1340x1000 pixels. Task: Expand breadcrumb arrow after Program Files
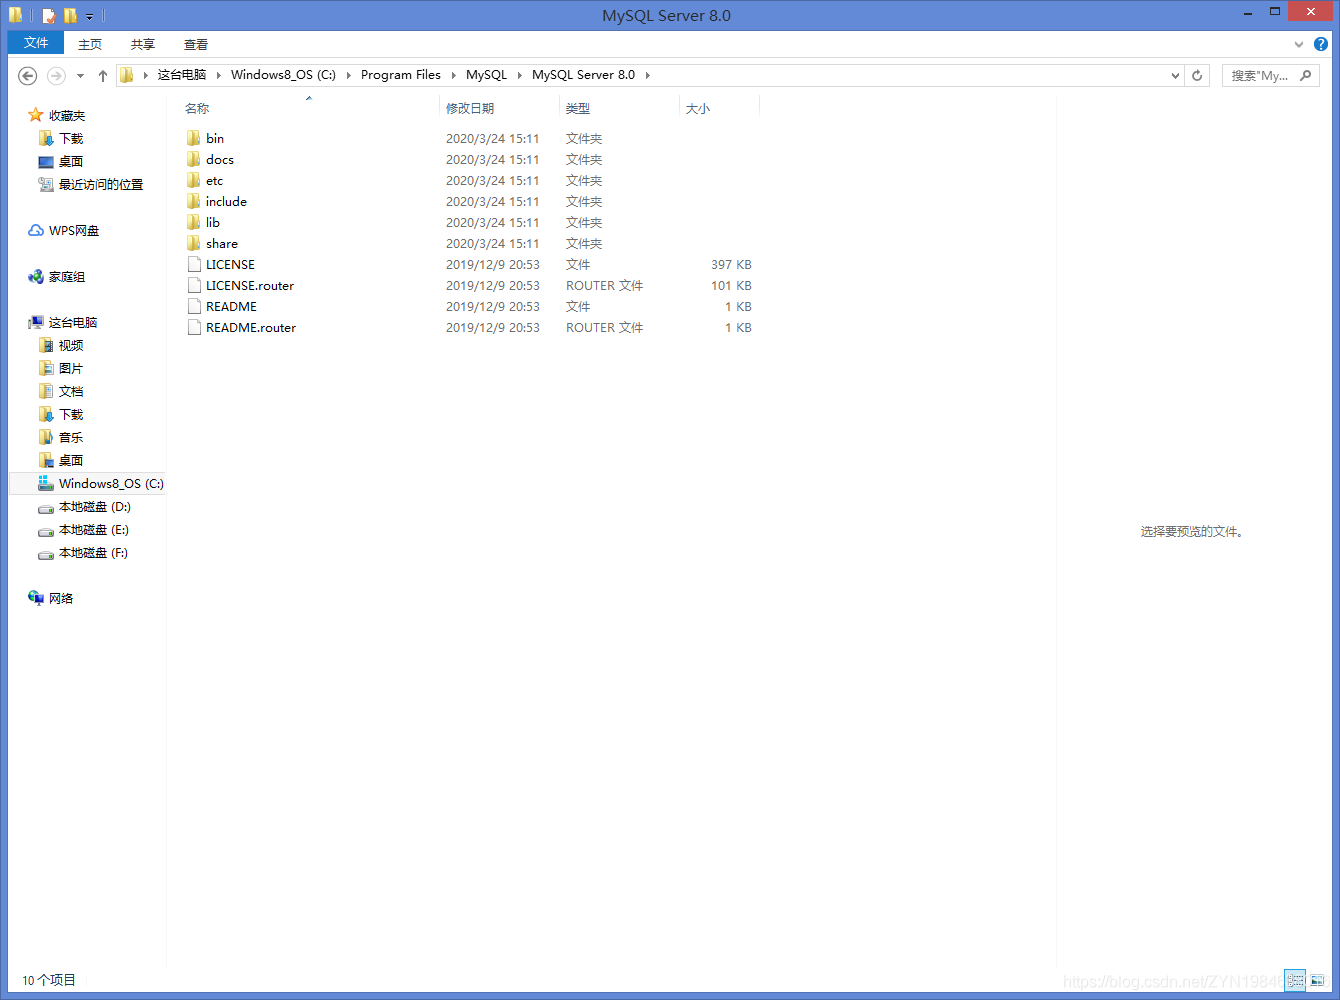click(454, 75)
